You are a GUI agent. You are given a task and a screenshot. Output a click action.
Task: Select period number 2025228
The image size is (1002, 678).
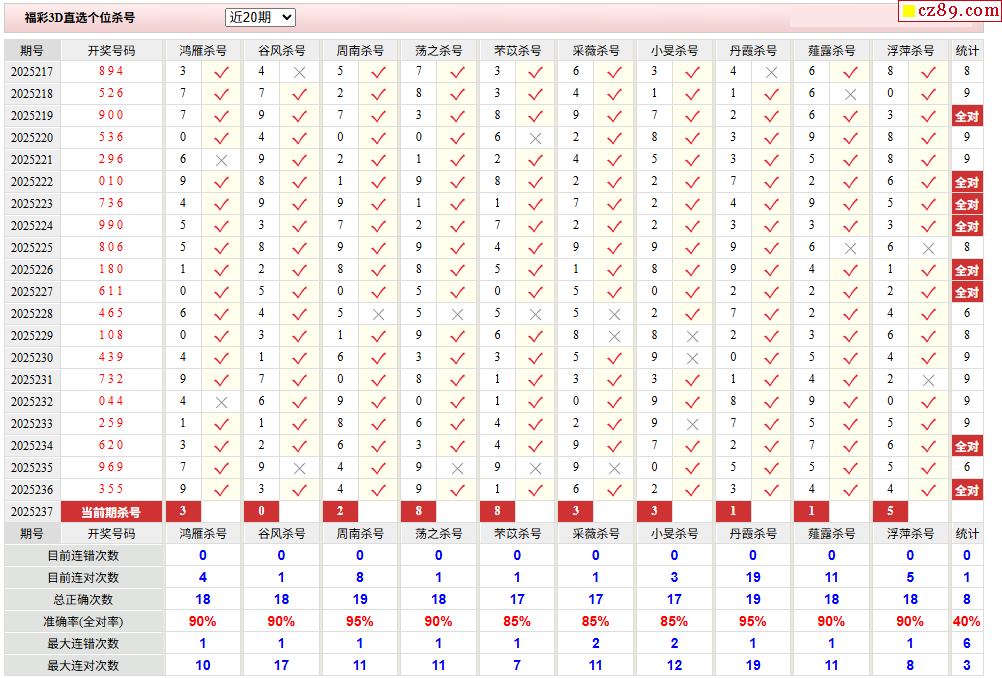(x=32, y=314)
